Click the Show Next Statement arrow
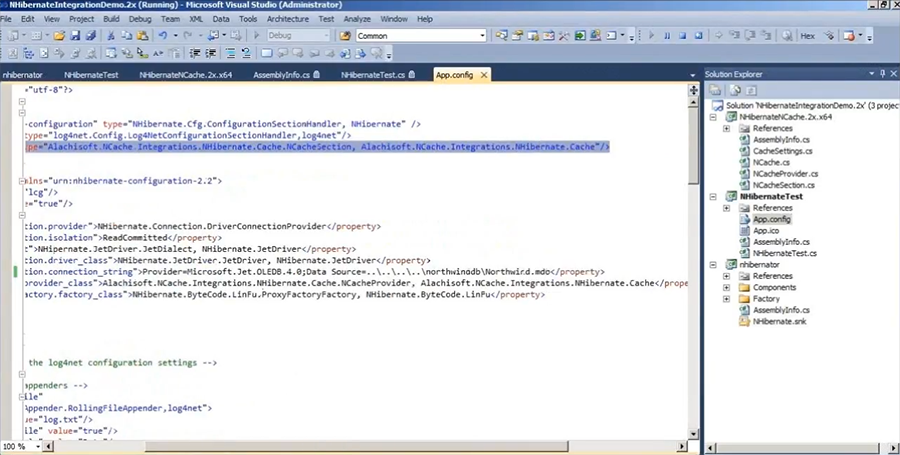This screenshot has width=900, height=455. 719,36
